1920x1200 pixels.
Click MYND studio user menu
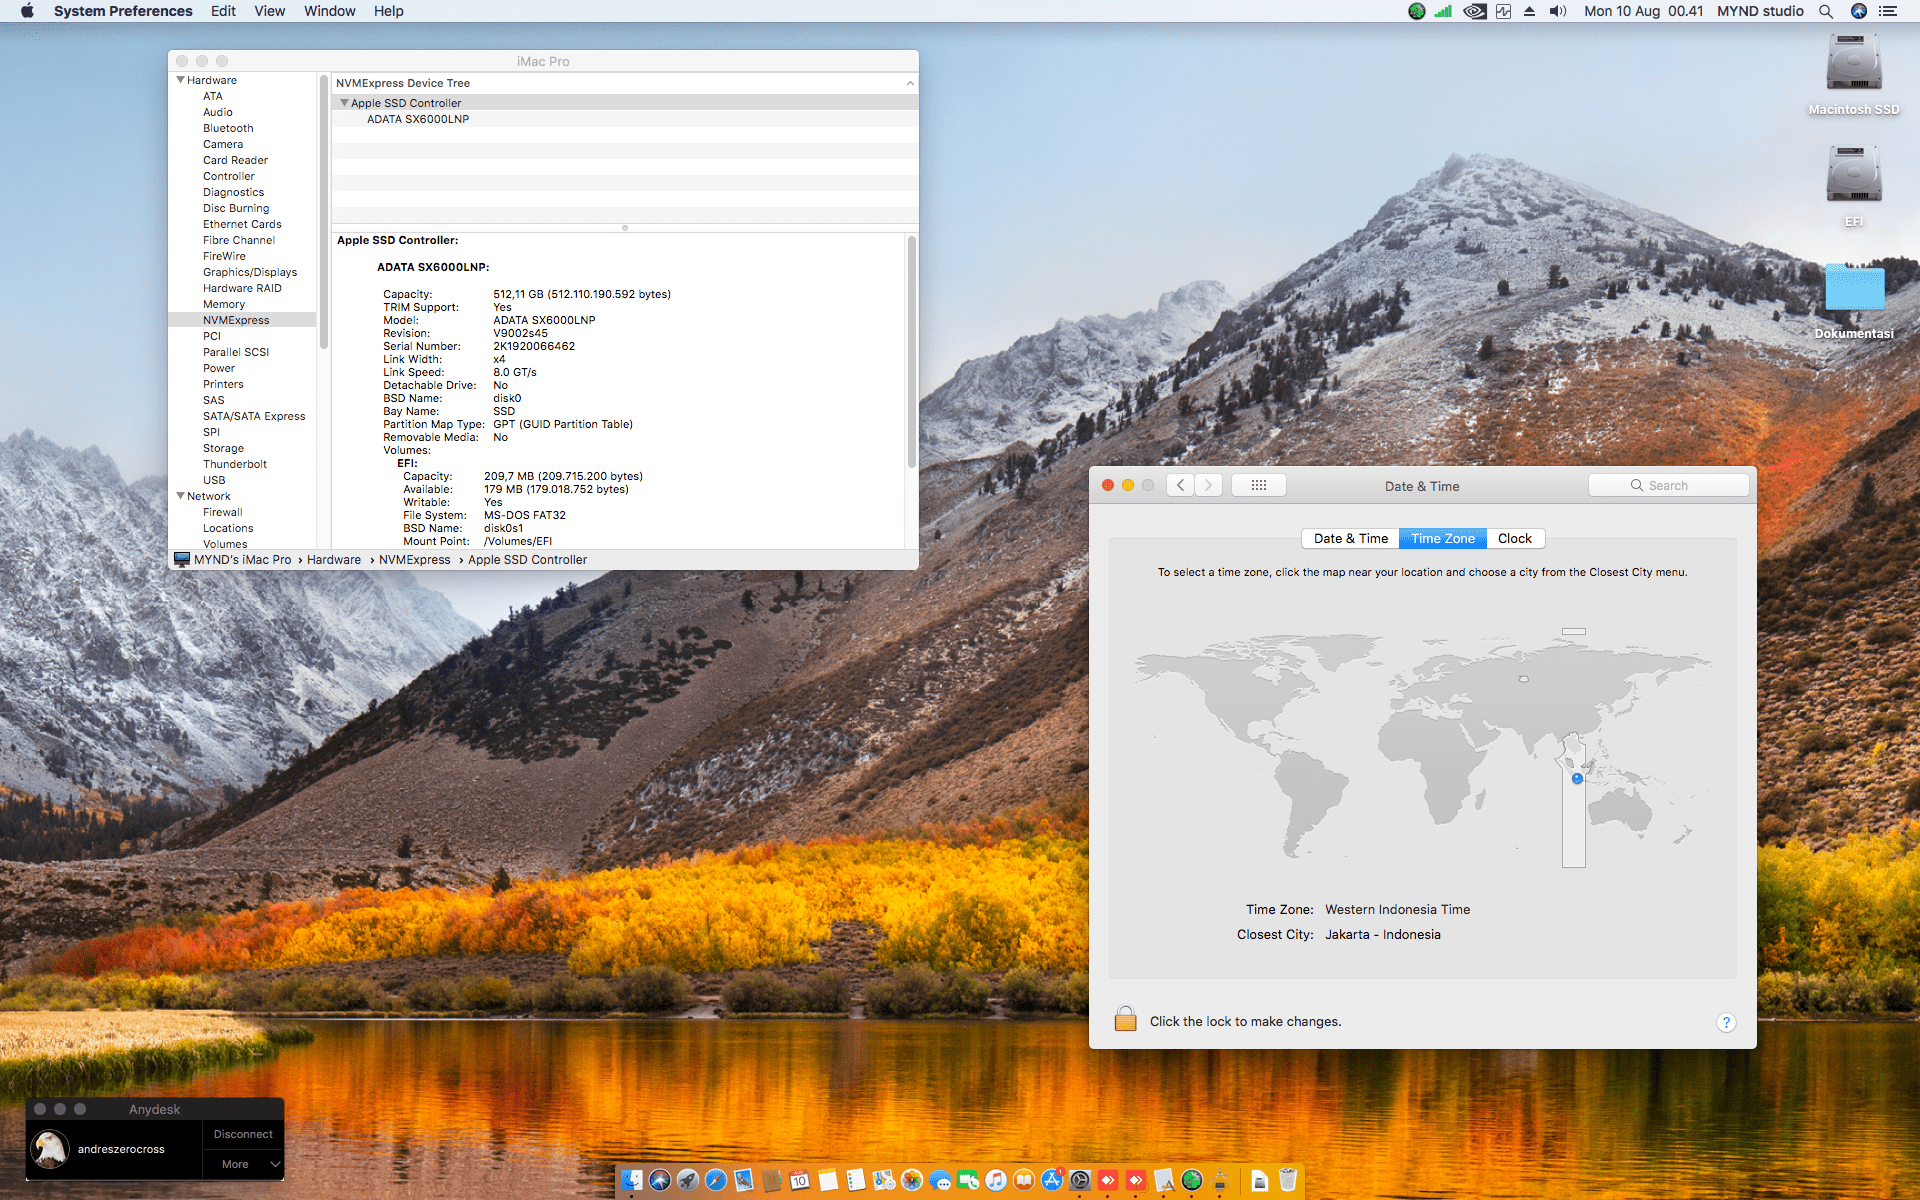tap(1760, 11)
